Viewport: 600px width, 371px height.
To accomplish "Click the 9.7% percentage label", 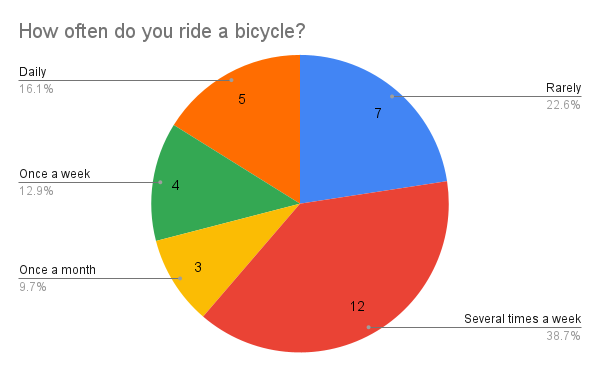I will coord(33,287).
